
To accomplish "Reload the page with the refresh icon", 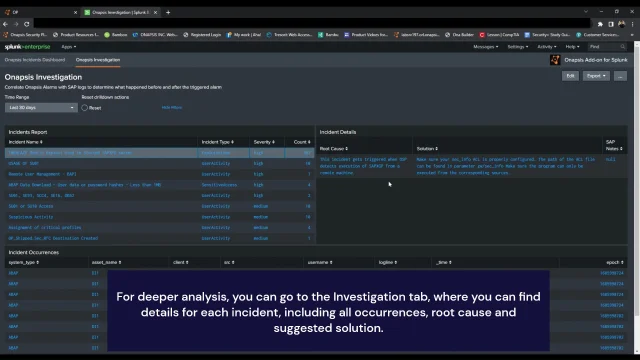I will 27,24.
